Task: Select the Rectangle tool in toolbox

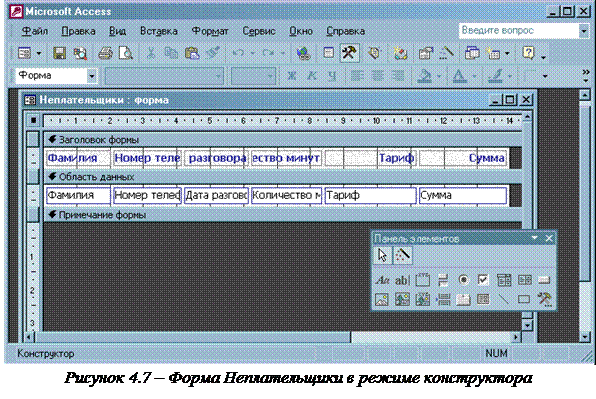Action: point(524,299)
